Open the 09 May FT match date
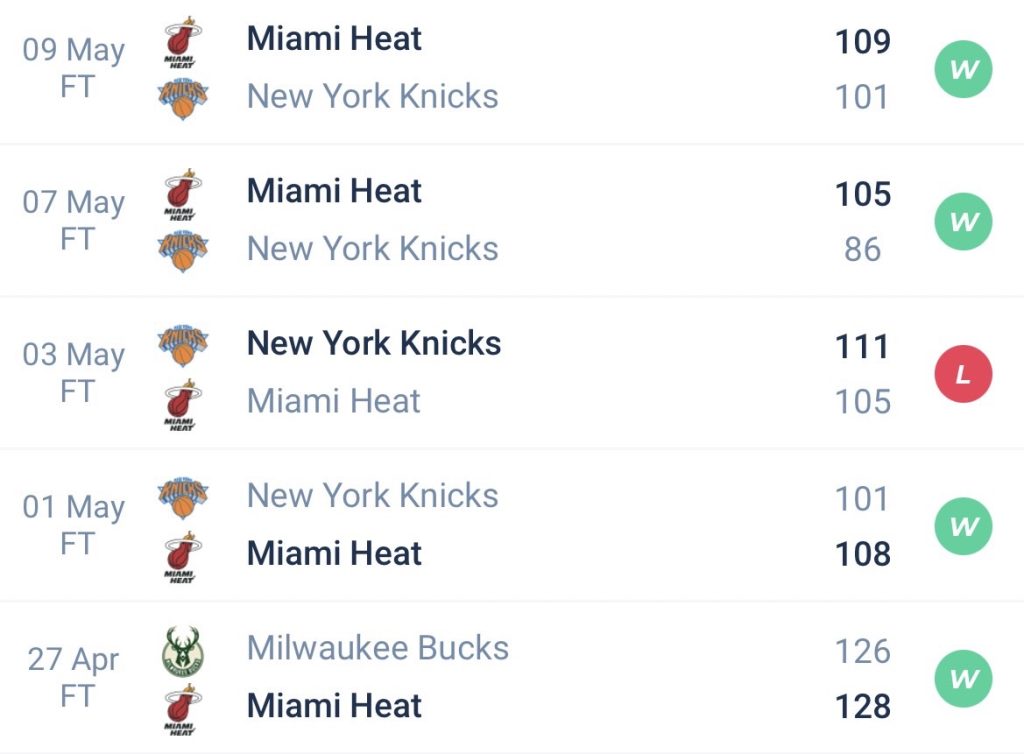 [x=74, y=68]
